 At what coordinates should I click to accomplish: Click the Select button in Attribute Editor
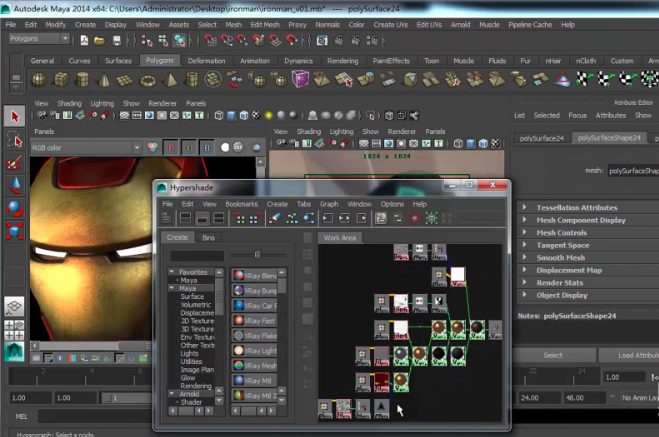(553, 355)
